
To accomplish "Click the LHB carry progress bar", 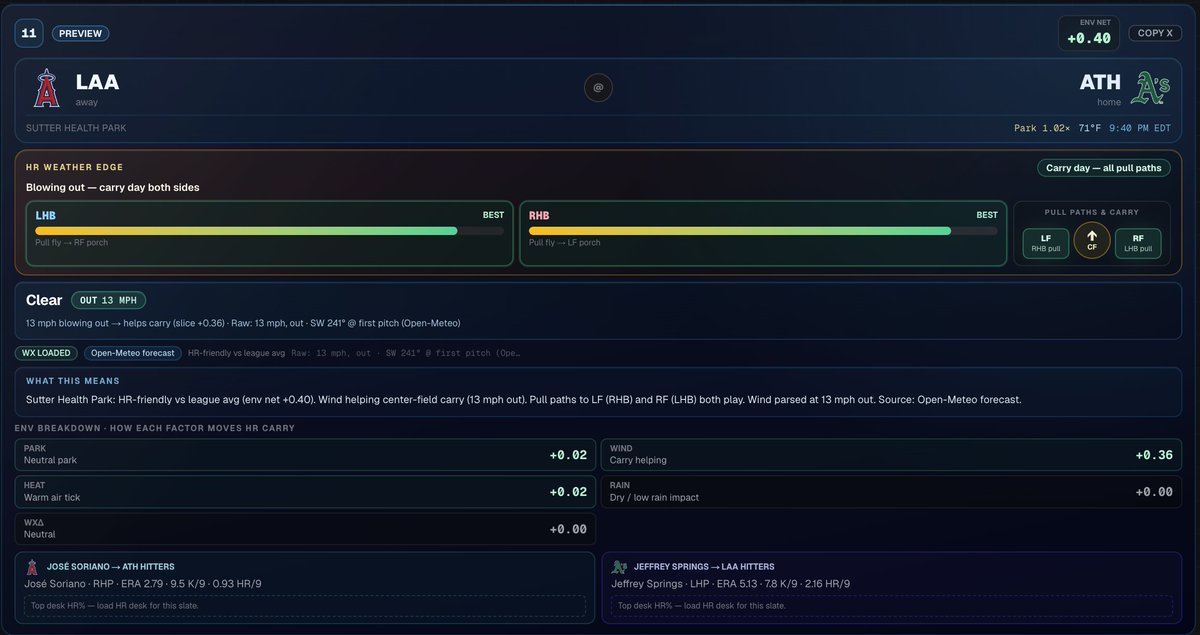I will (x=269, y=230).
